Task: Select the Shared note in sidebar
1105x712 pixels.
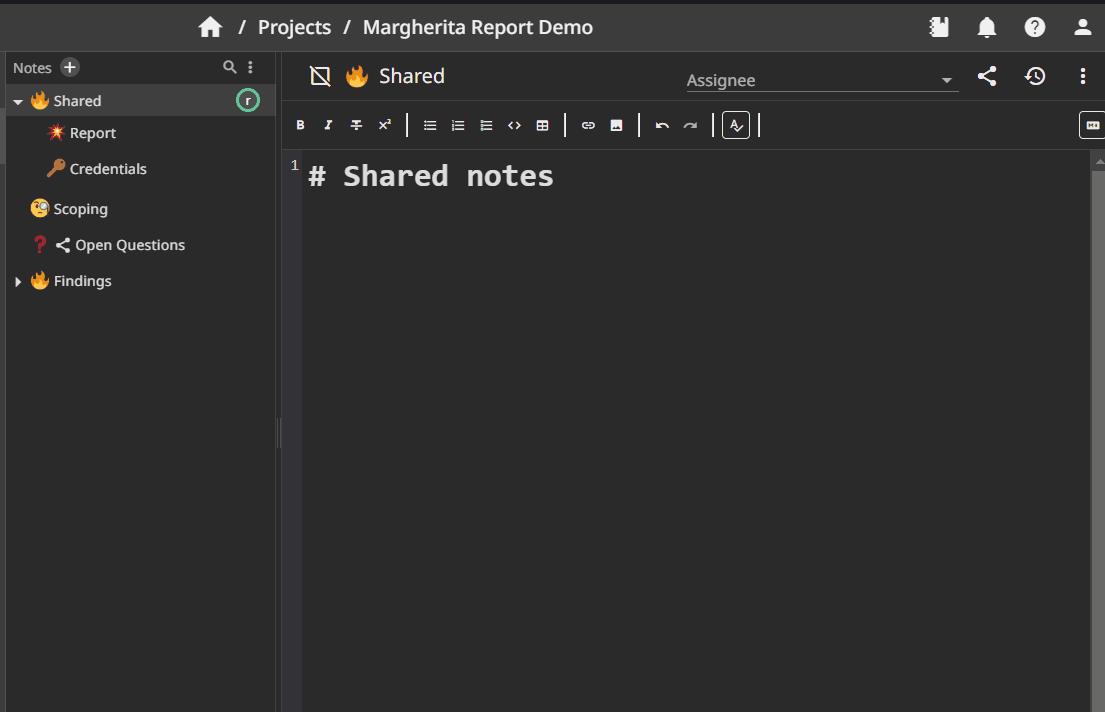Action: tap(140, 101)
